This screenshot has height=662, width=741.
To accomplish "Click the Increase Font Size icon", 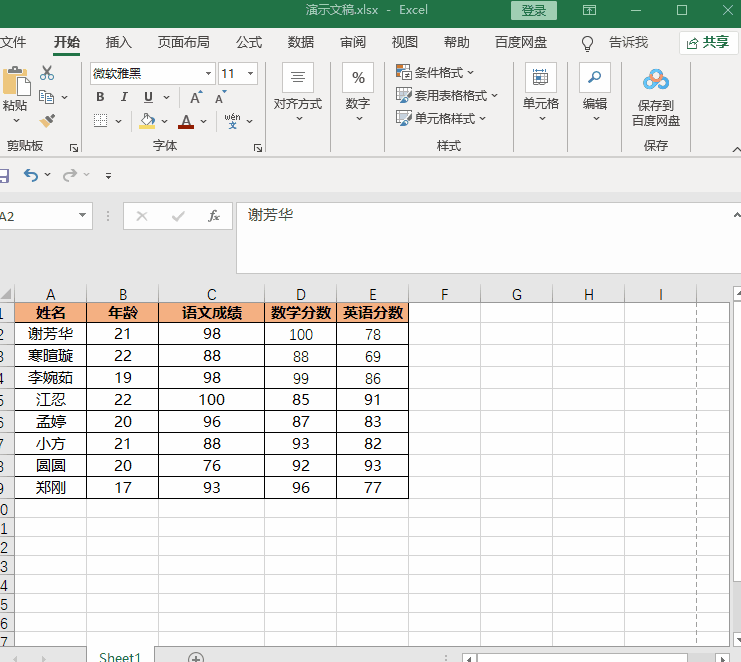I will click(x=196, y=98).
